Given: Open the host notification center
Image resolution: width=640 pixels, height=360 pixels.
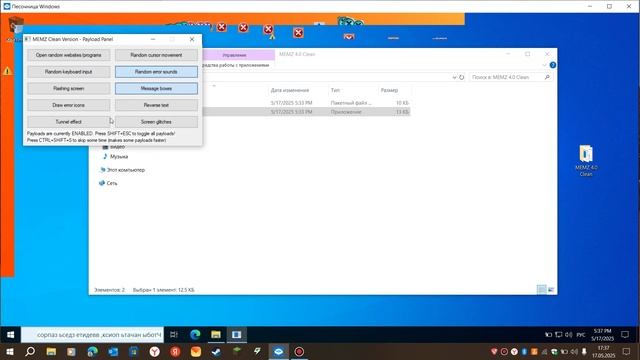Looking at the screenshot, I should 626,351.
